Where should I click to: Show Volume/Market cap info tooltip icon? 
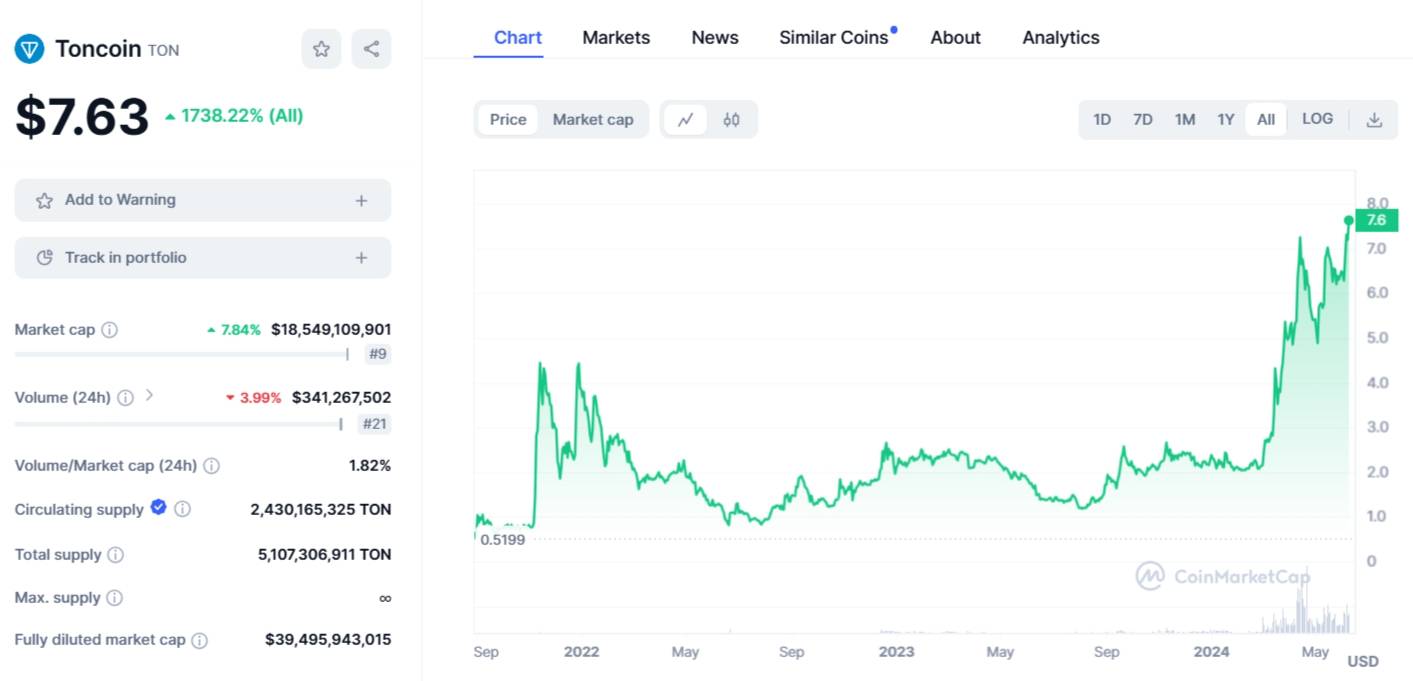click(212, 466)
